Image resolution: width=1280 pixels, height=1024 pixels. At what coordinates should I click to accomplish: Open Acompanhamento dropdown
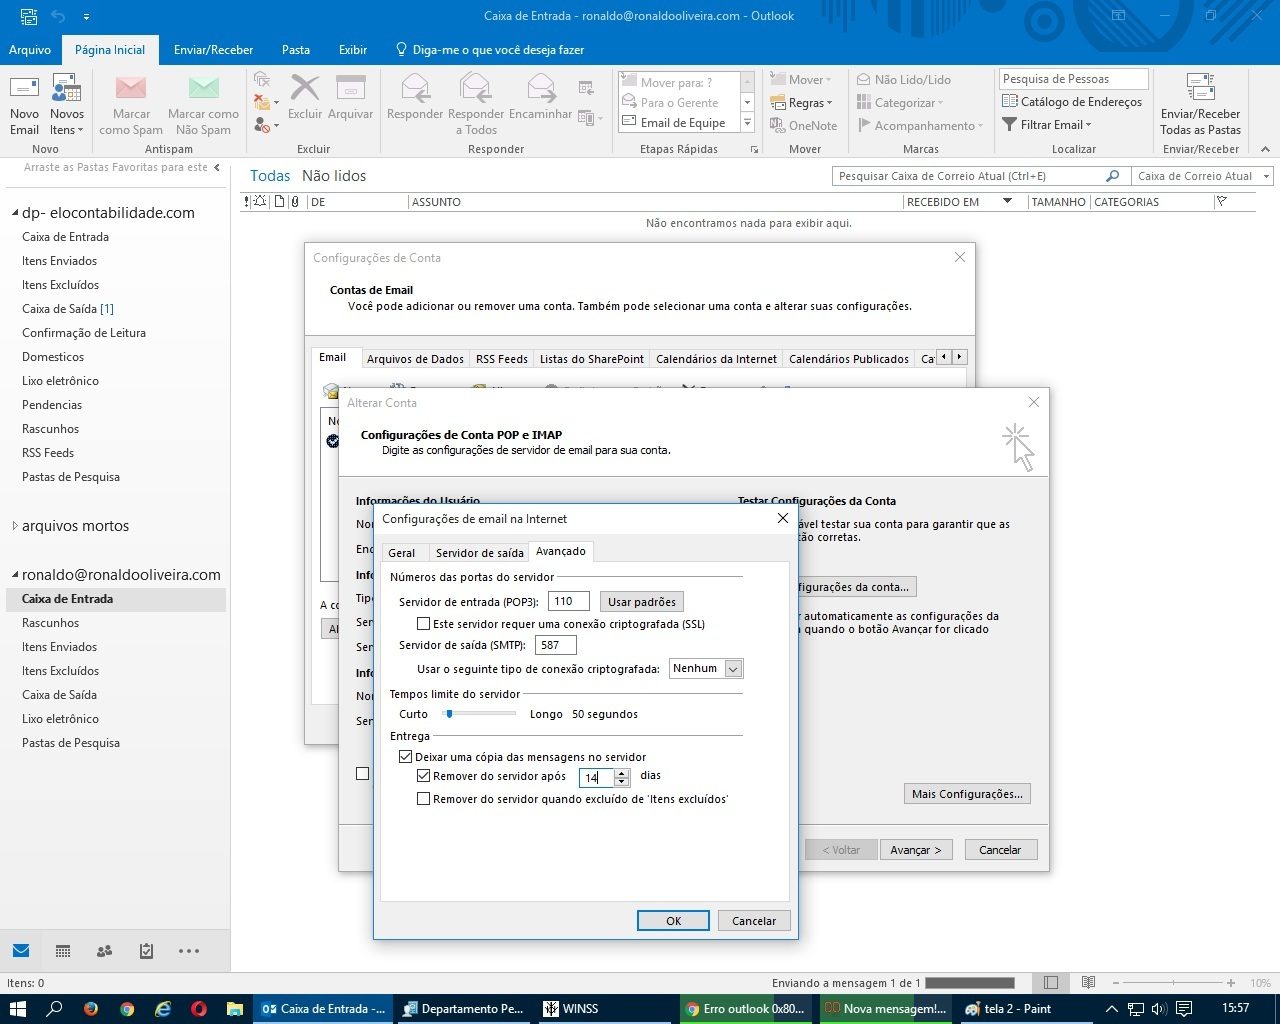click(920, 125)
